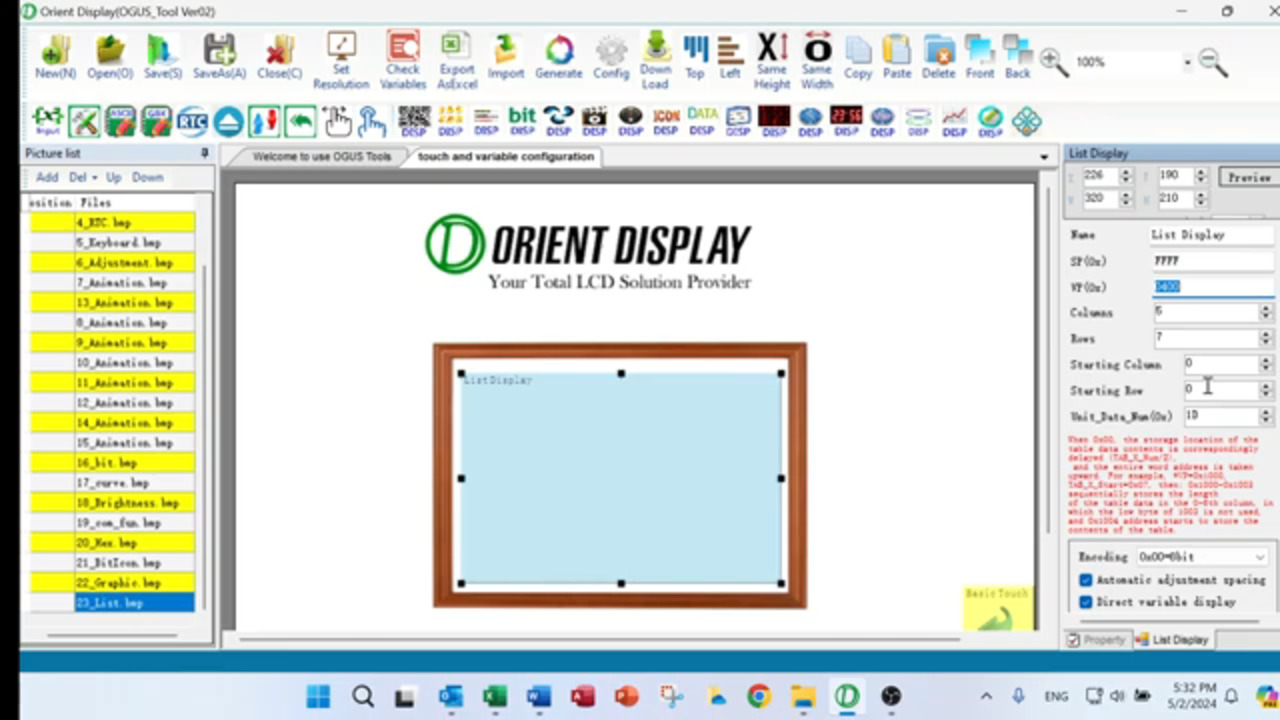Image resolution: width=1280 pixels, height=720 pixels.
Task: Align selection with Top icon
Action: tap(695, 57)
